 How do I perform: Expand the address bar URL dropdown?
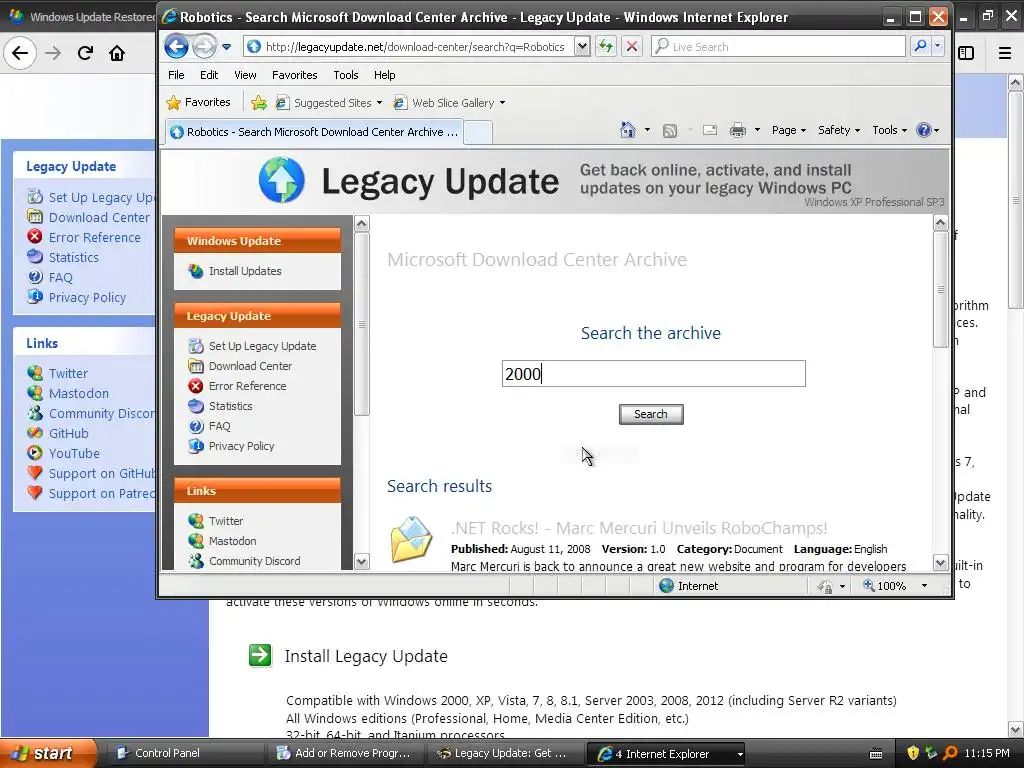[x=582, y=46]
